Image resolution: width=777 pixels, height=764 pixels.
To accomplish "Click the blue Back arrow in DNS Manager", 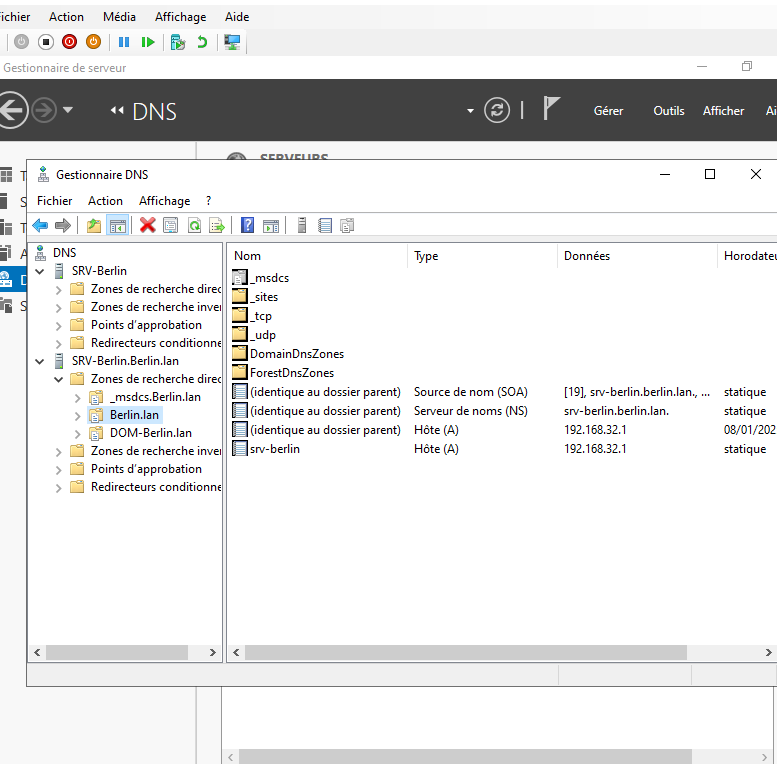I will coord(40,225).
